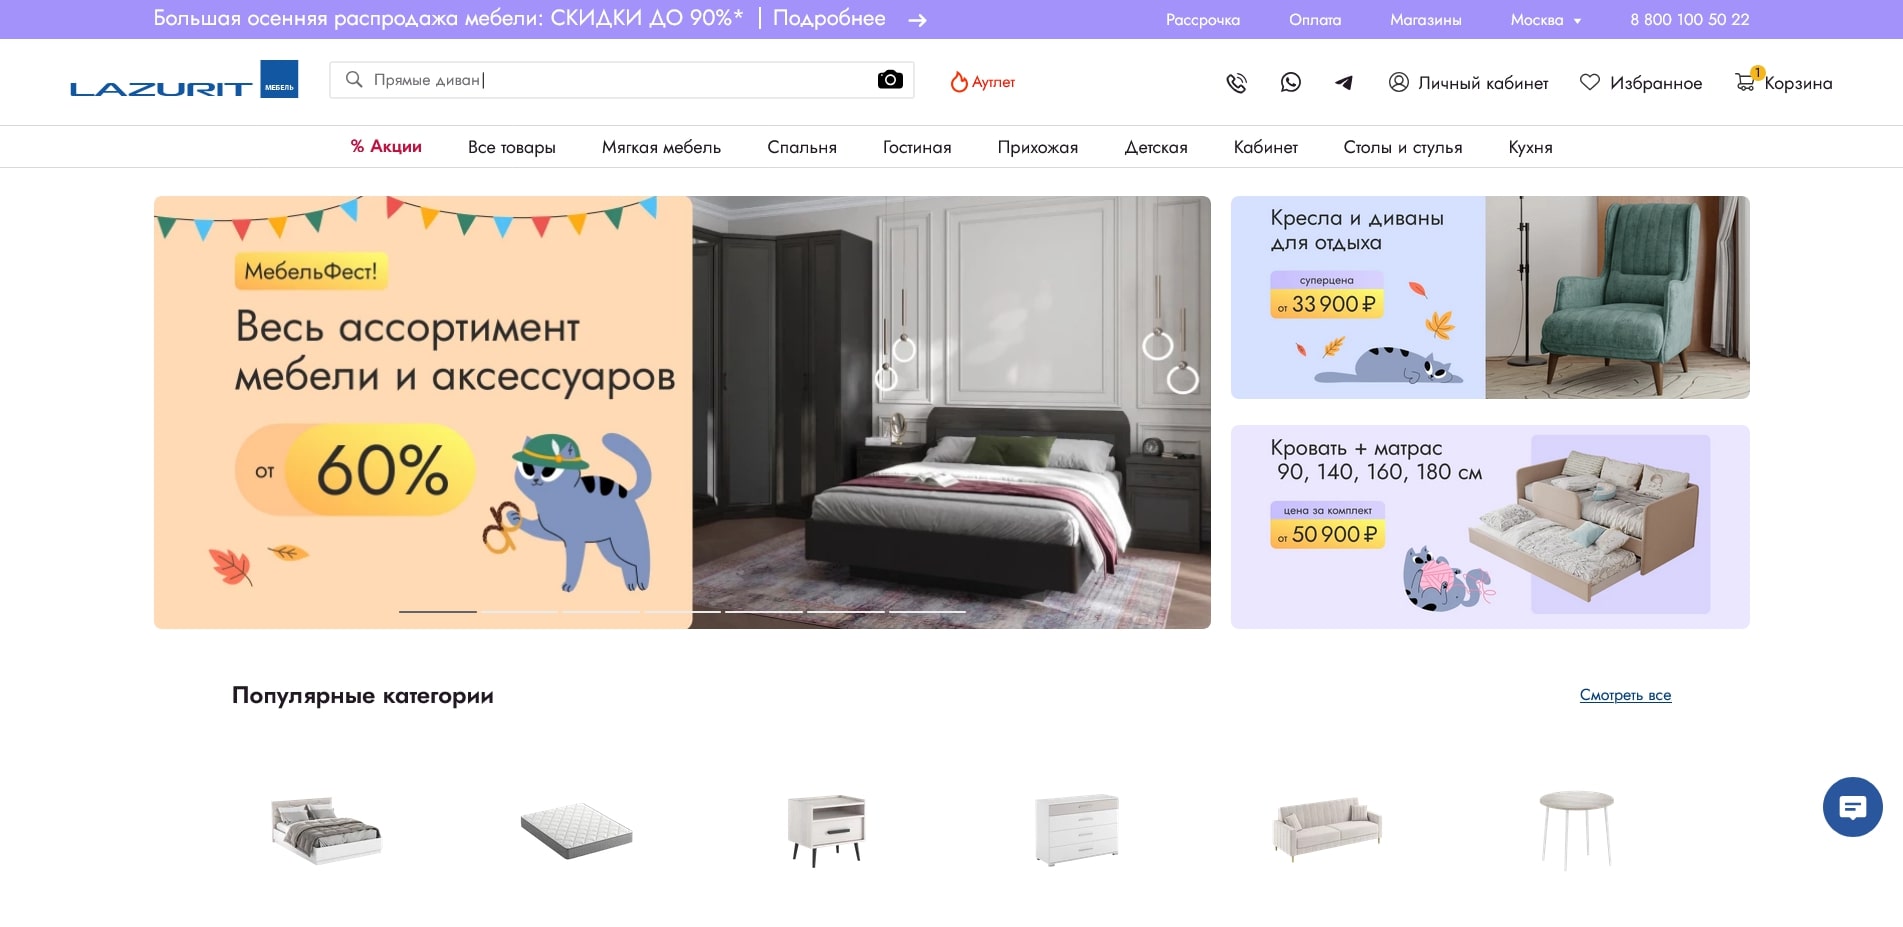This screenshot has height=927, width=1903.
Task: Open the Аутлет outlet link
Action: coord(982,82)
